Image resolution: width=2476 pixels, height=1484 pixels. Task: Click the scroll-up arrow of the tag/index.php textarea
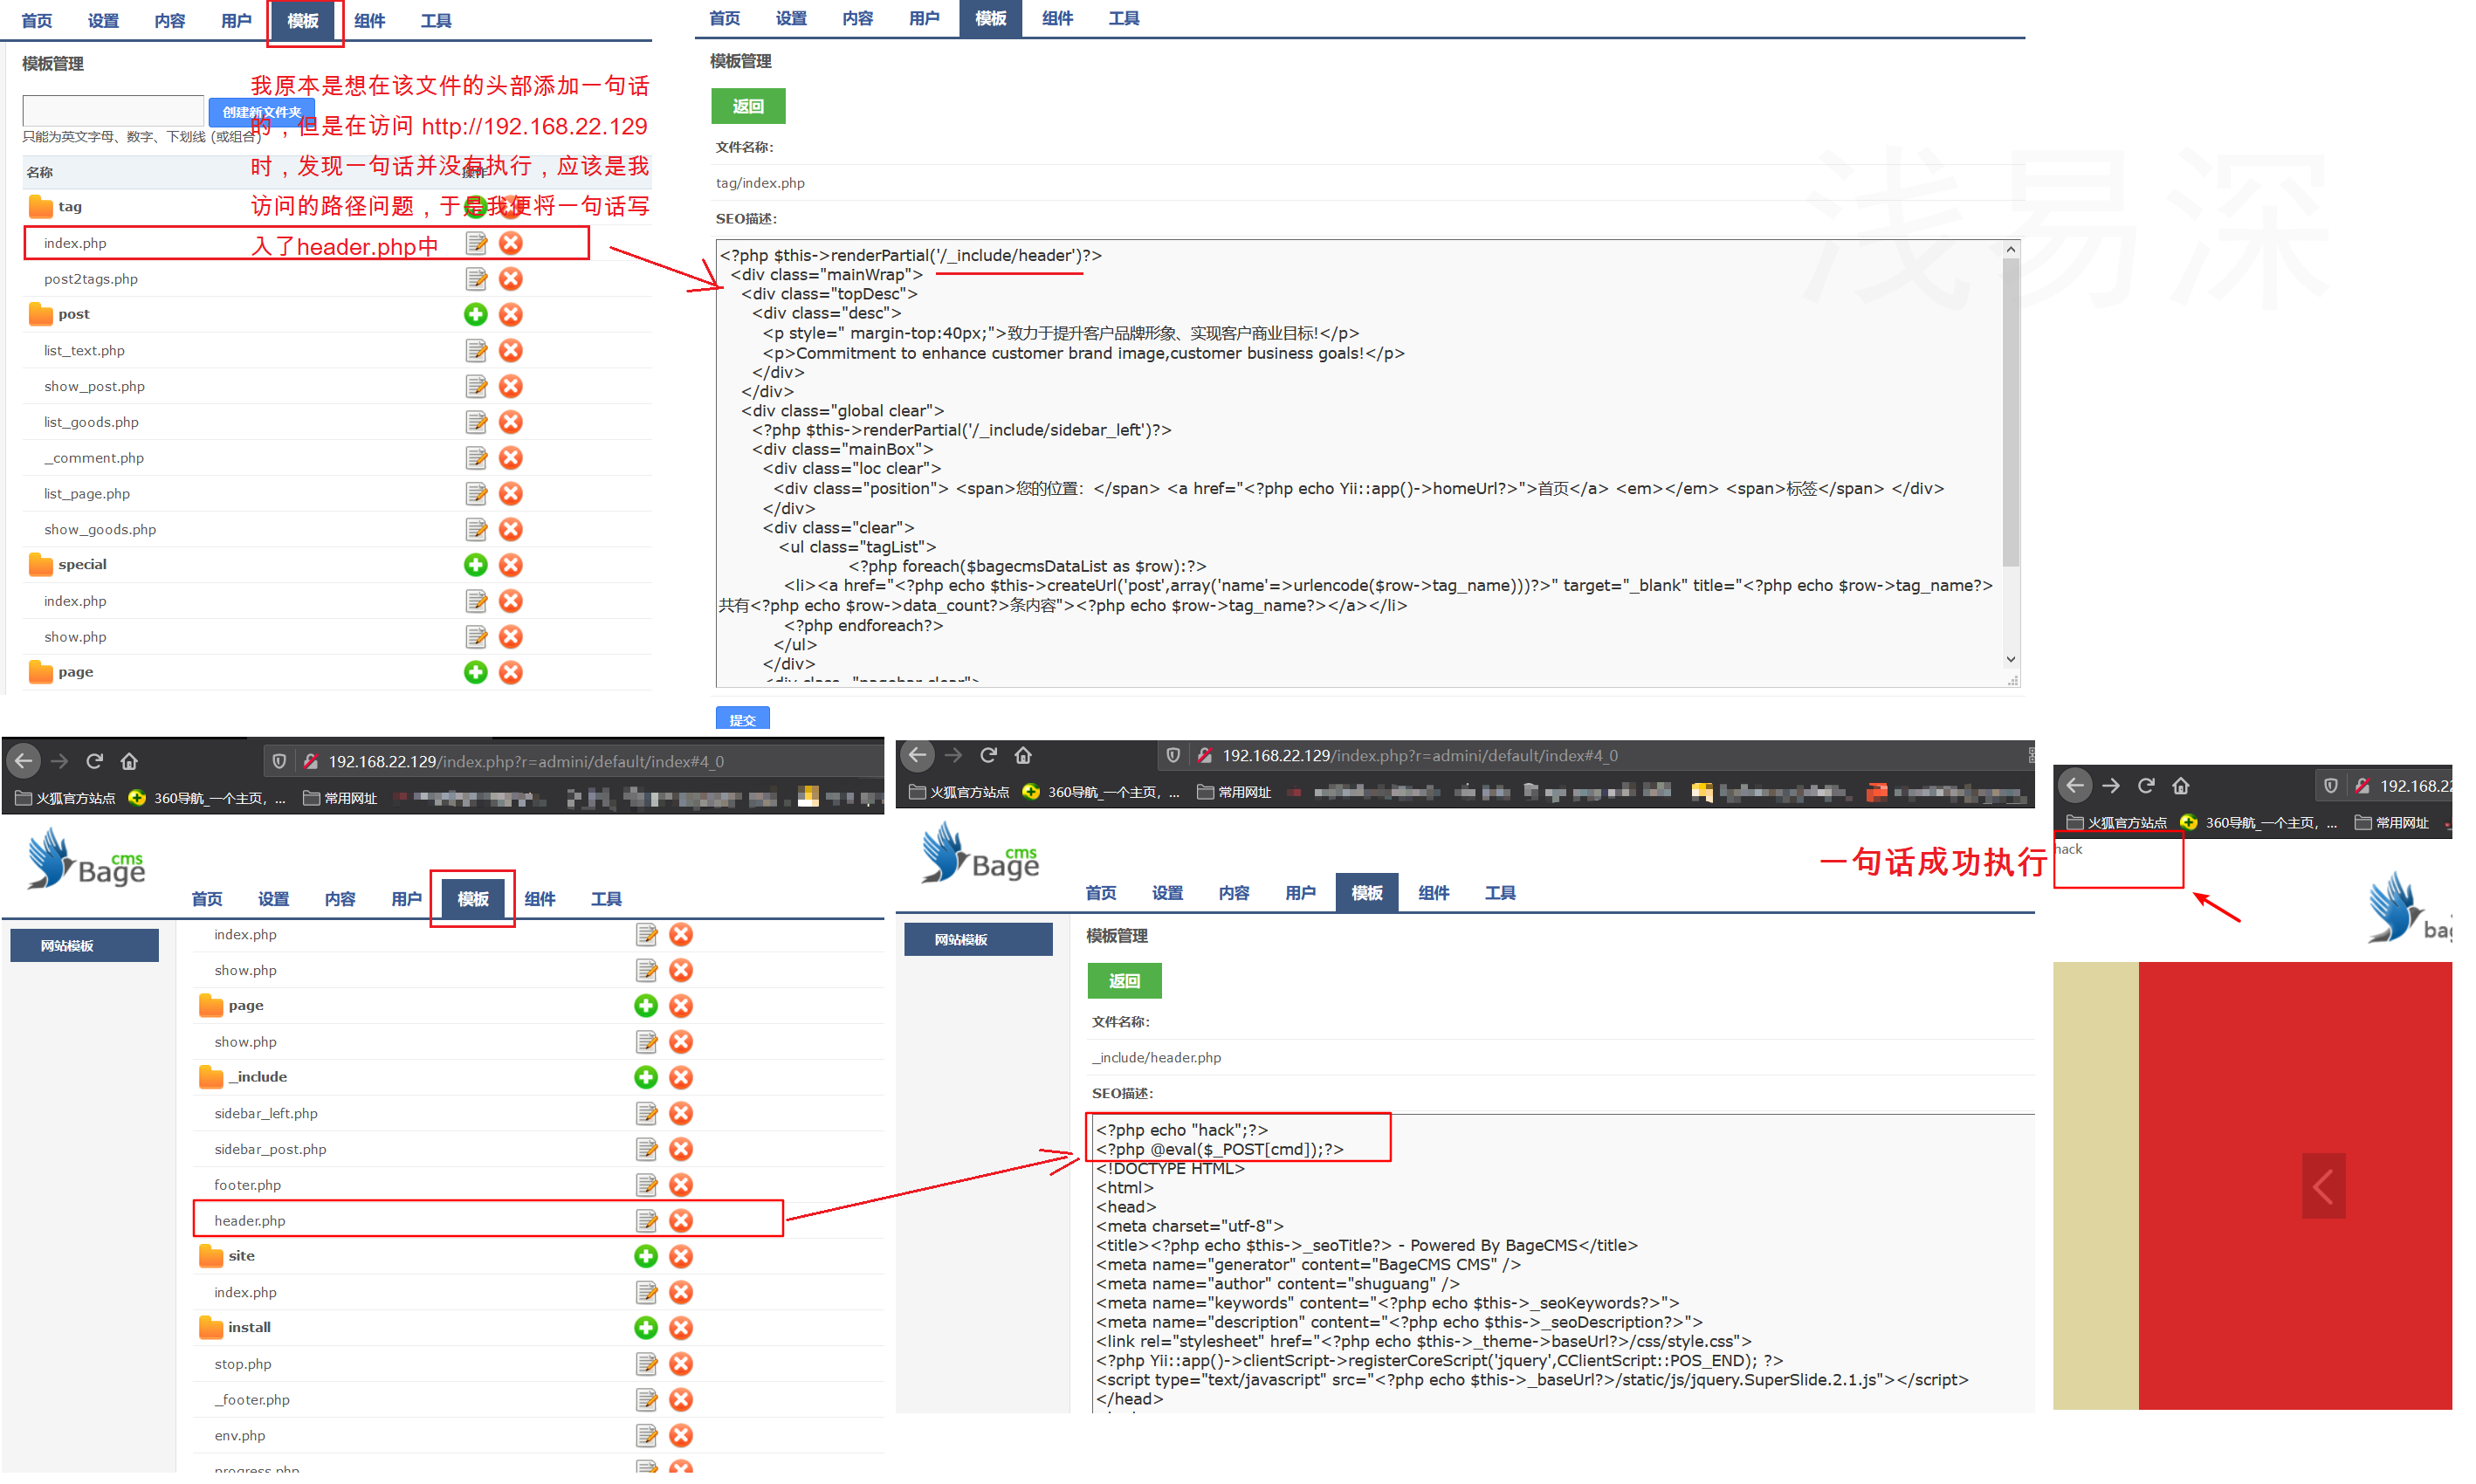coord(2011,249)
